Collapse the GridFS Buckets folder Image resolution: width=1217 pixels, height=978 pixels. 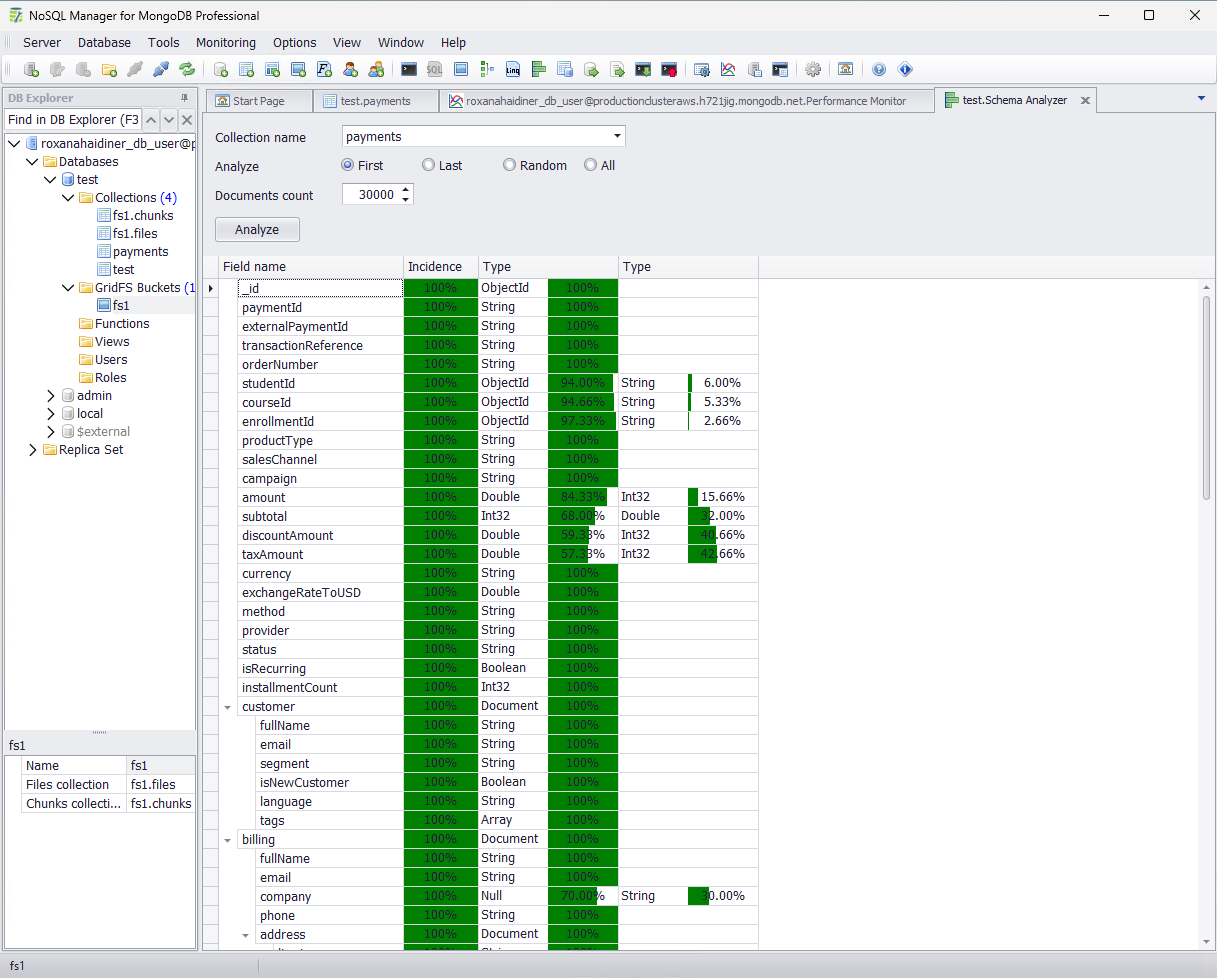click(69, 287)
